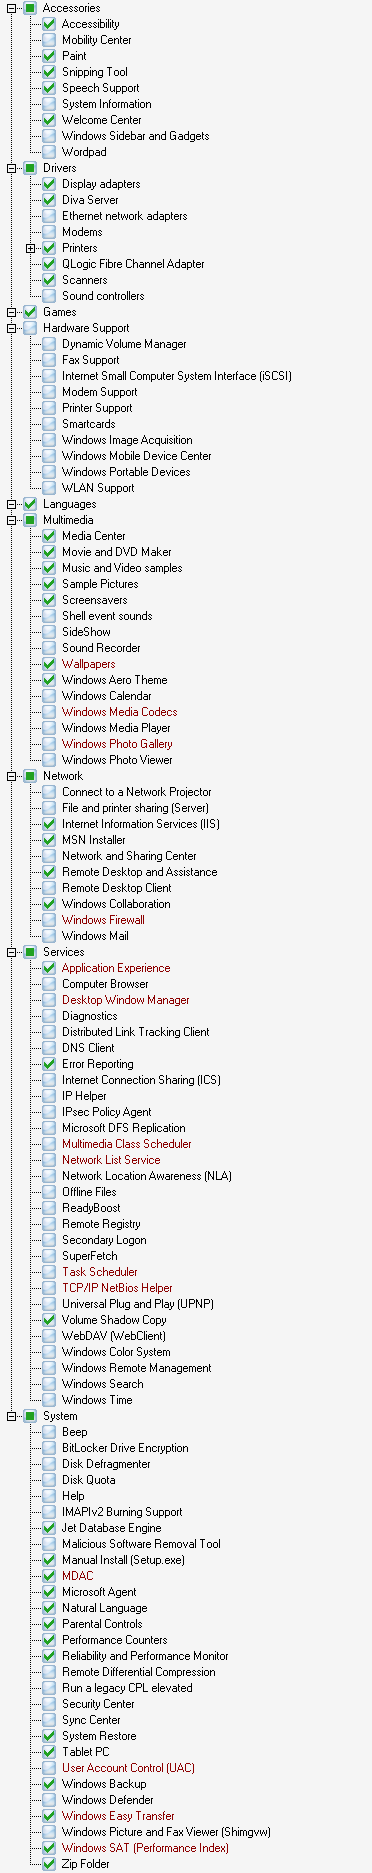Select Network and Sharing Center item
The width and height of the screenshot is (372, 1873).
point(129,856)
